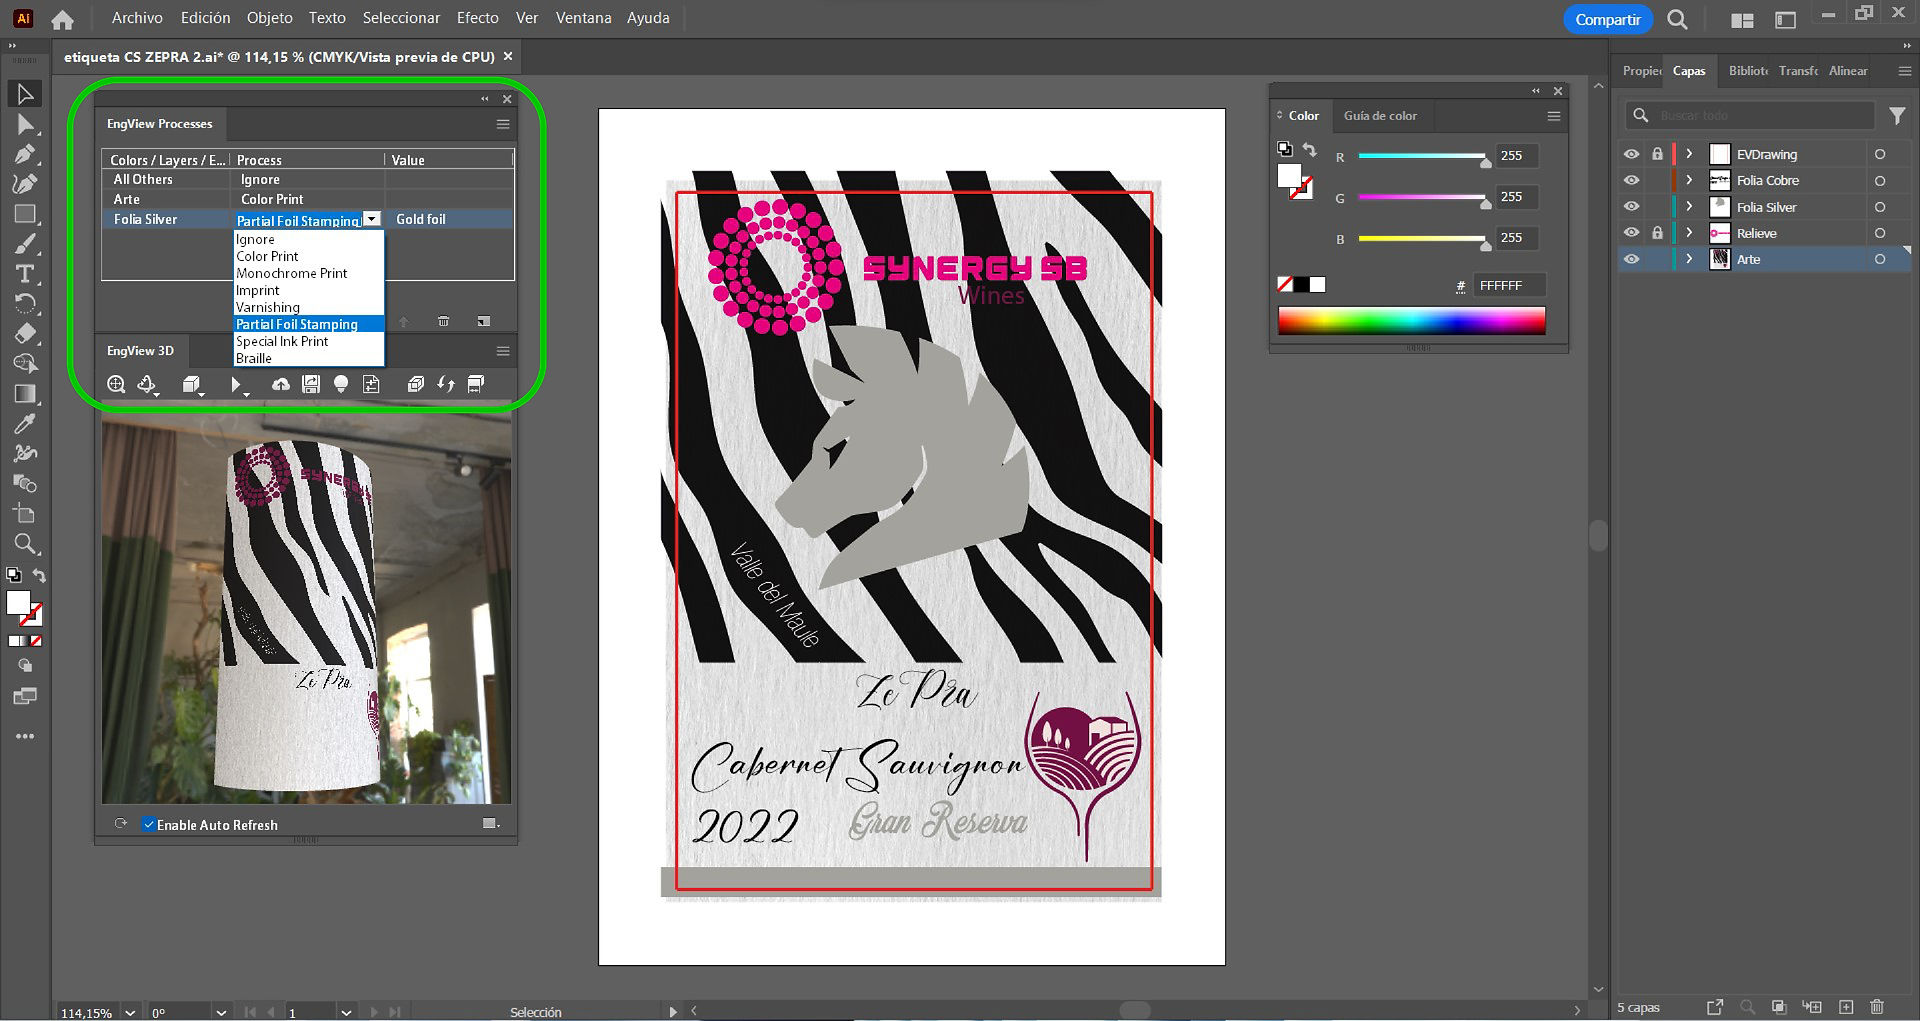Select the All Others row
1920x1021 pixels.
[308, 179]
